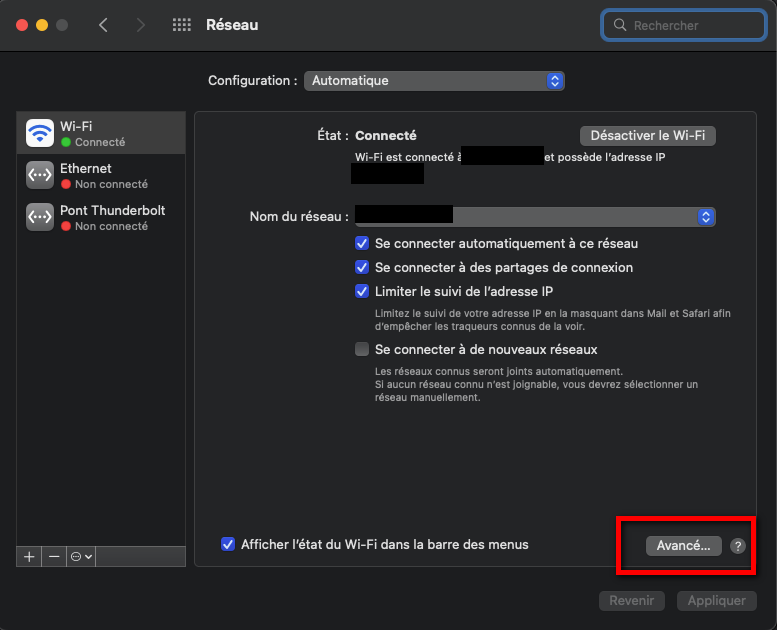Disable Limiter le suivi de l'adresse IP
The image size is (777, 630).
coord(362,292)
